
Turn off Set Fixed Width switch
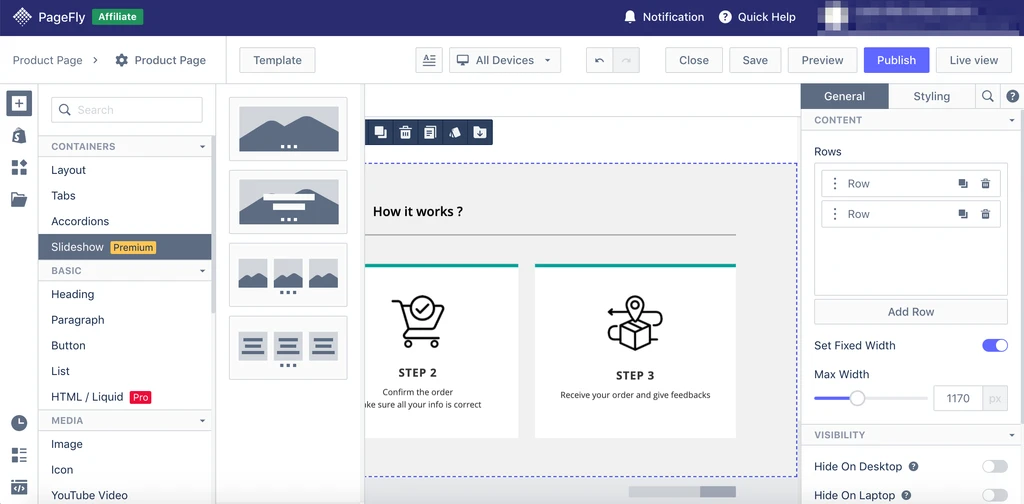pos(994,345)
